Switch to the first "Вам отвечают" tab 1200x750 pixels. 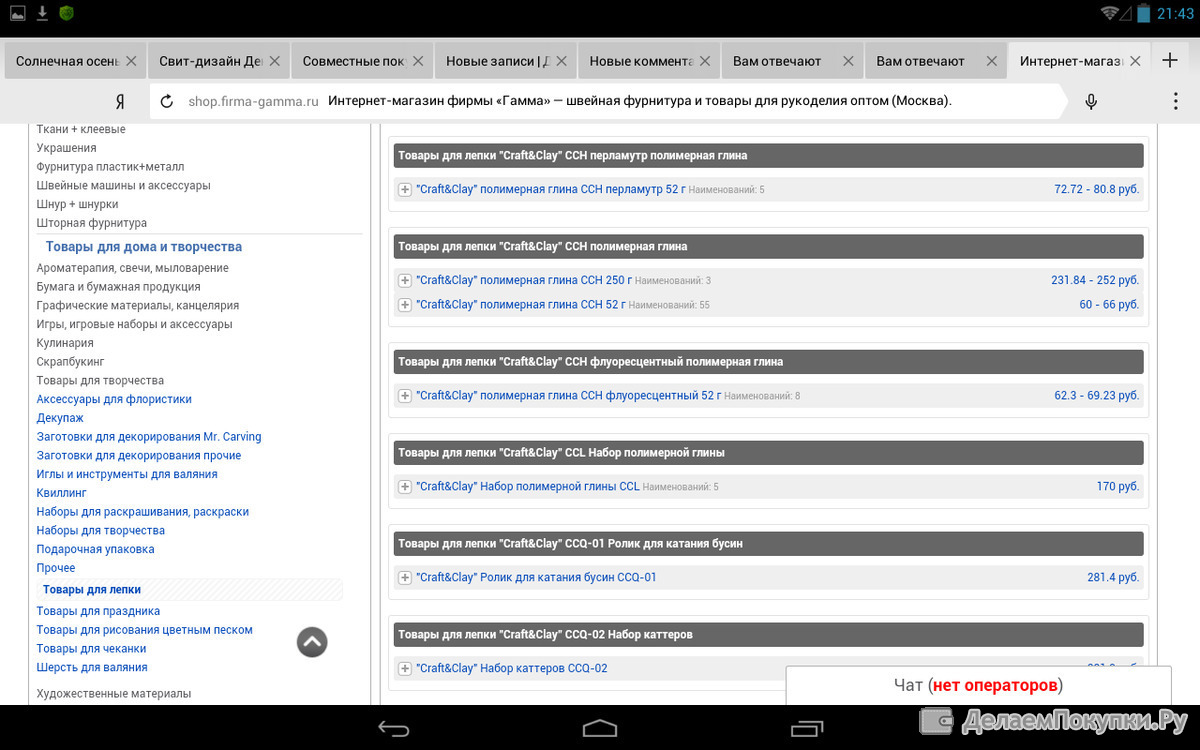click(793, 61)
